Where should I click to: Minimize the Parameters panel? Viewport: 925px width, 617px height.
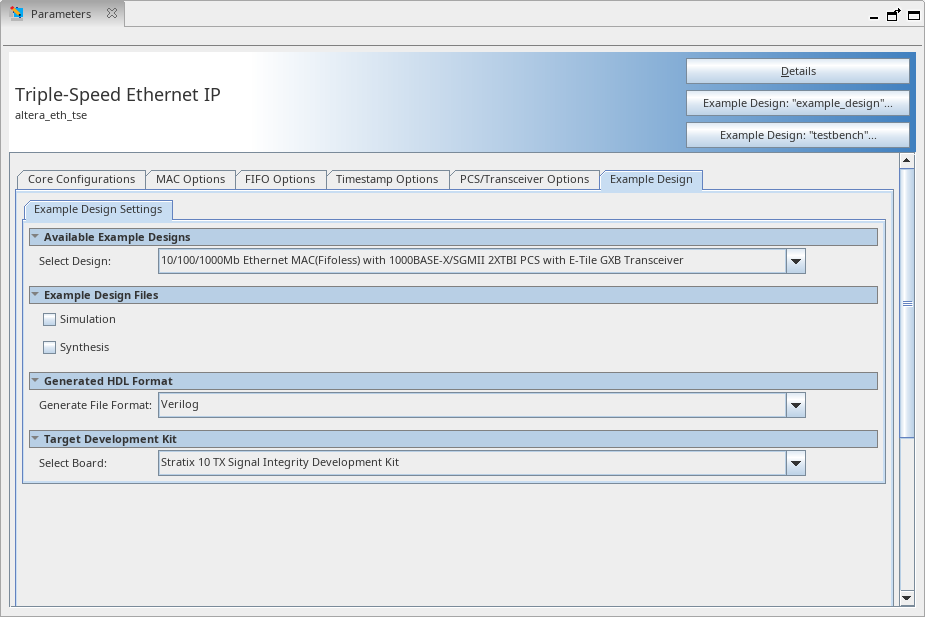(x=874, y=17)
